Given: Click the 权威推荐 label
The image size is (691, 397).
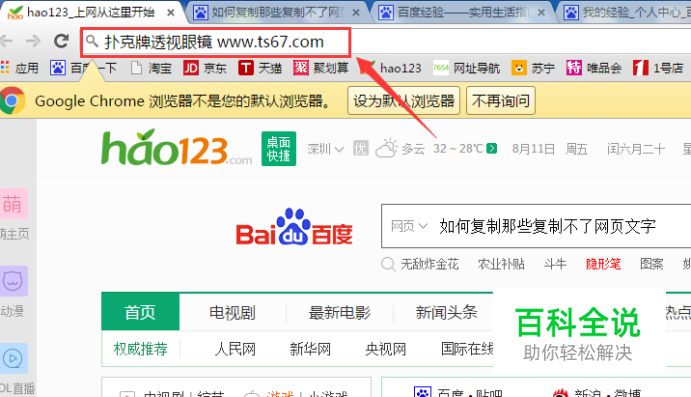Looking at the screenshot, I should click(x=140, y=349).
